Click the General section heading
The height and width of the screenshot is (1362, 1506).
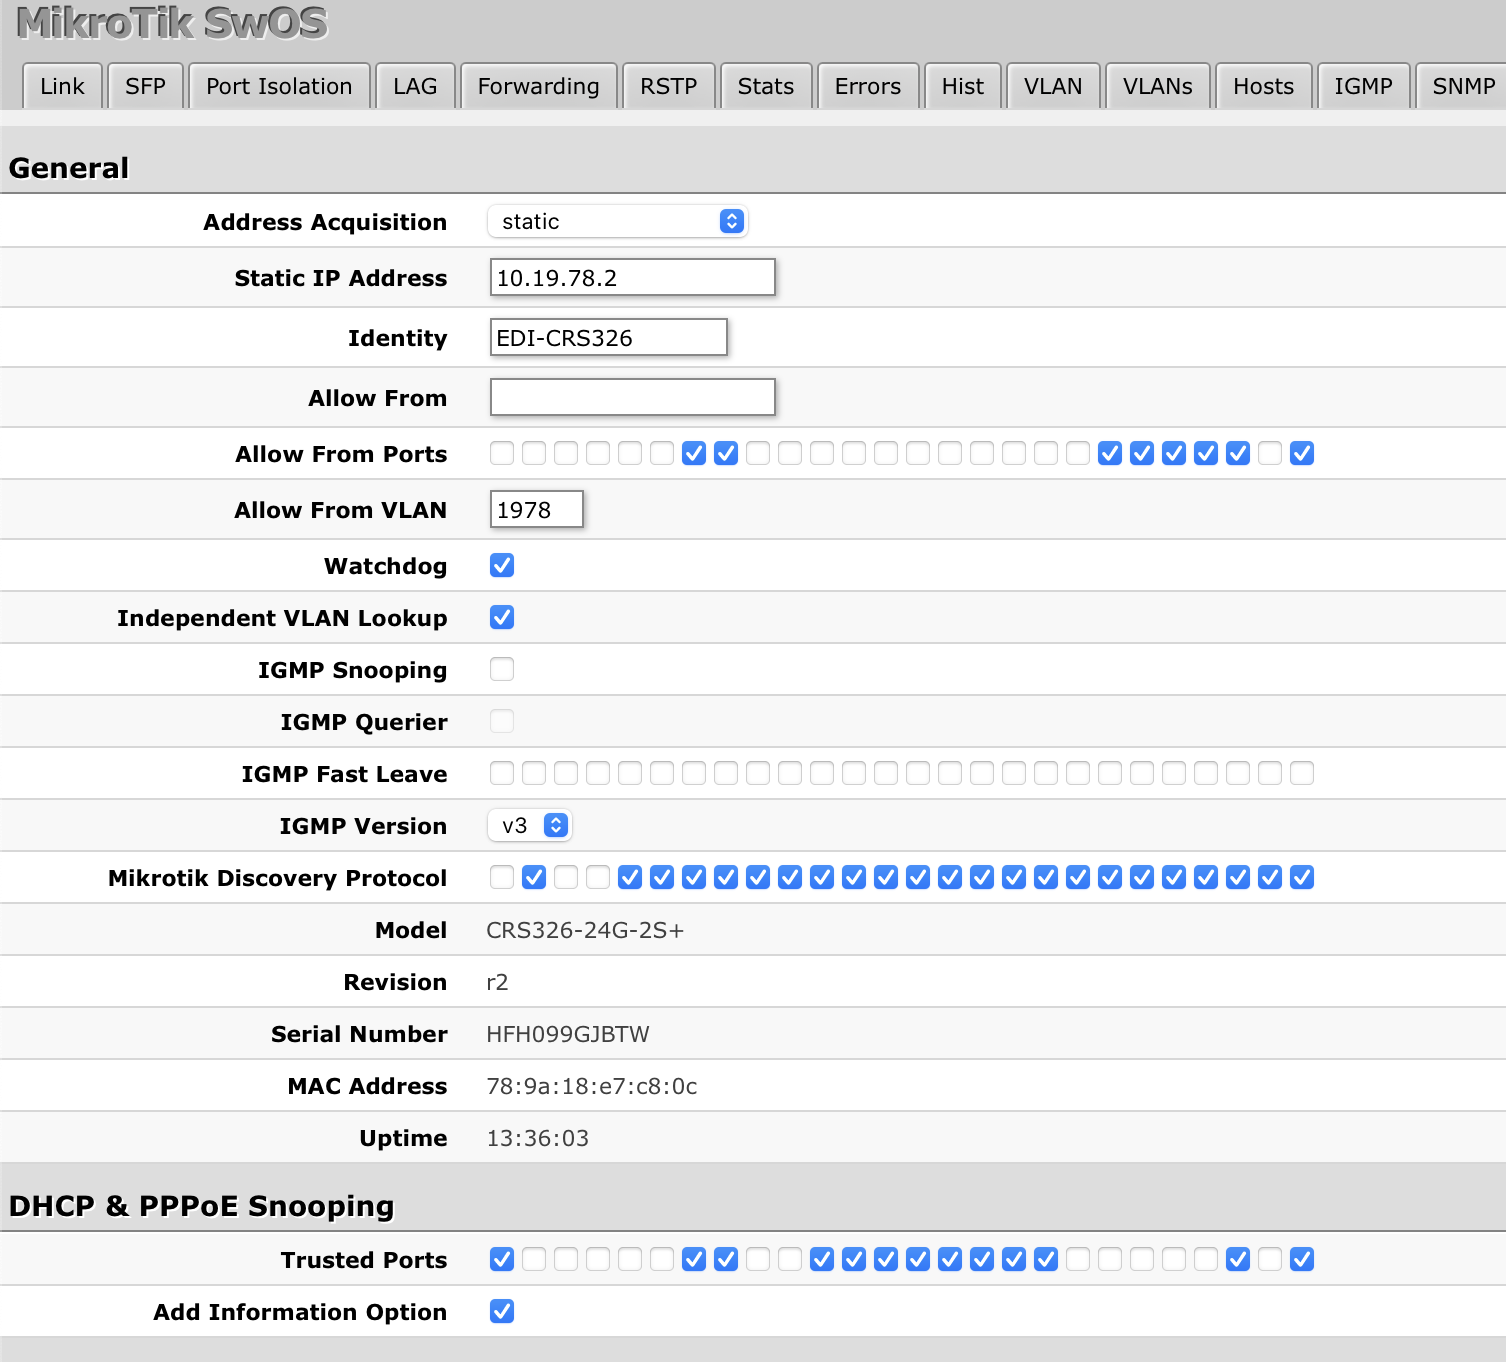pyautogui.click(x=69, y=167)
